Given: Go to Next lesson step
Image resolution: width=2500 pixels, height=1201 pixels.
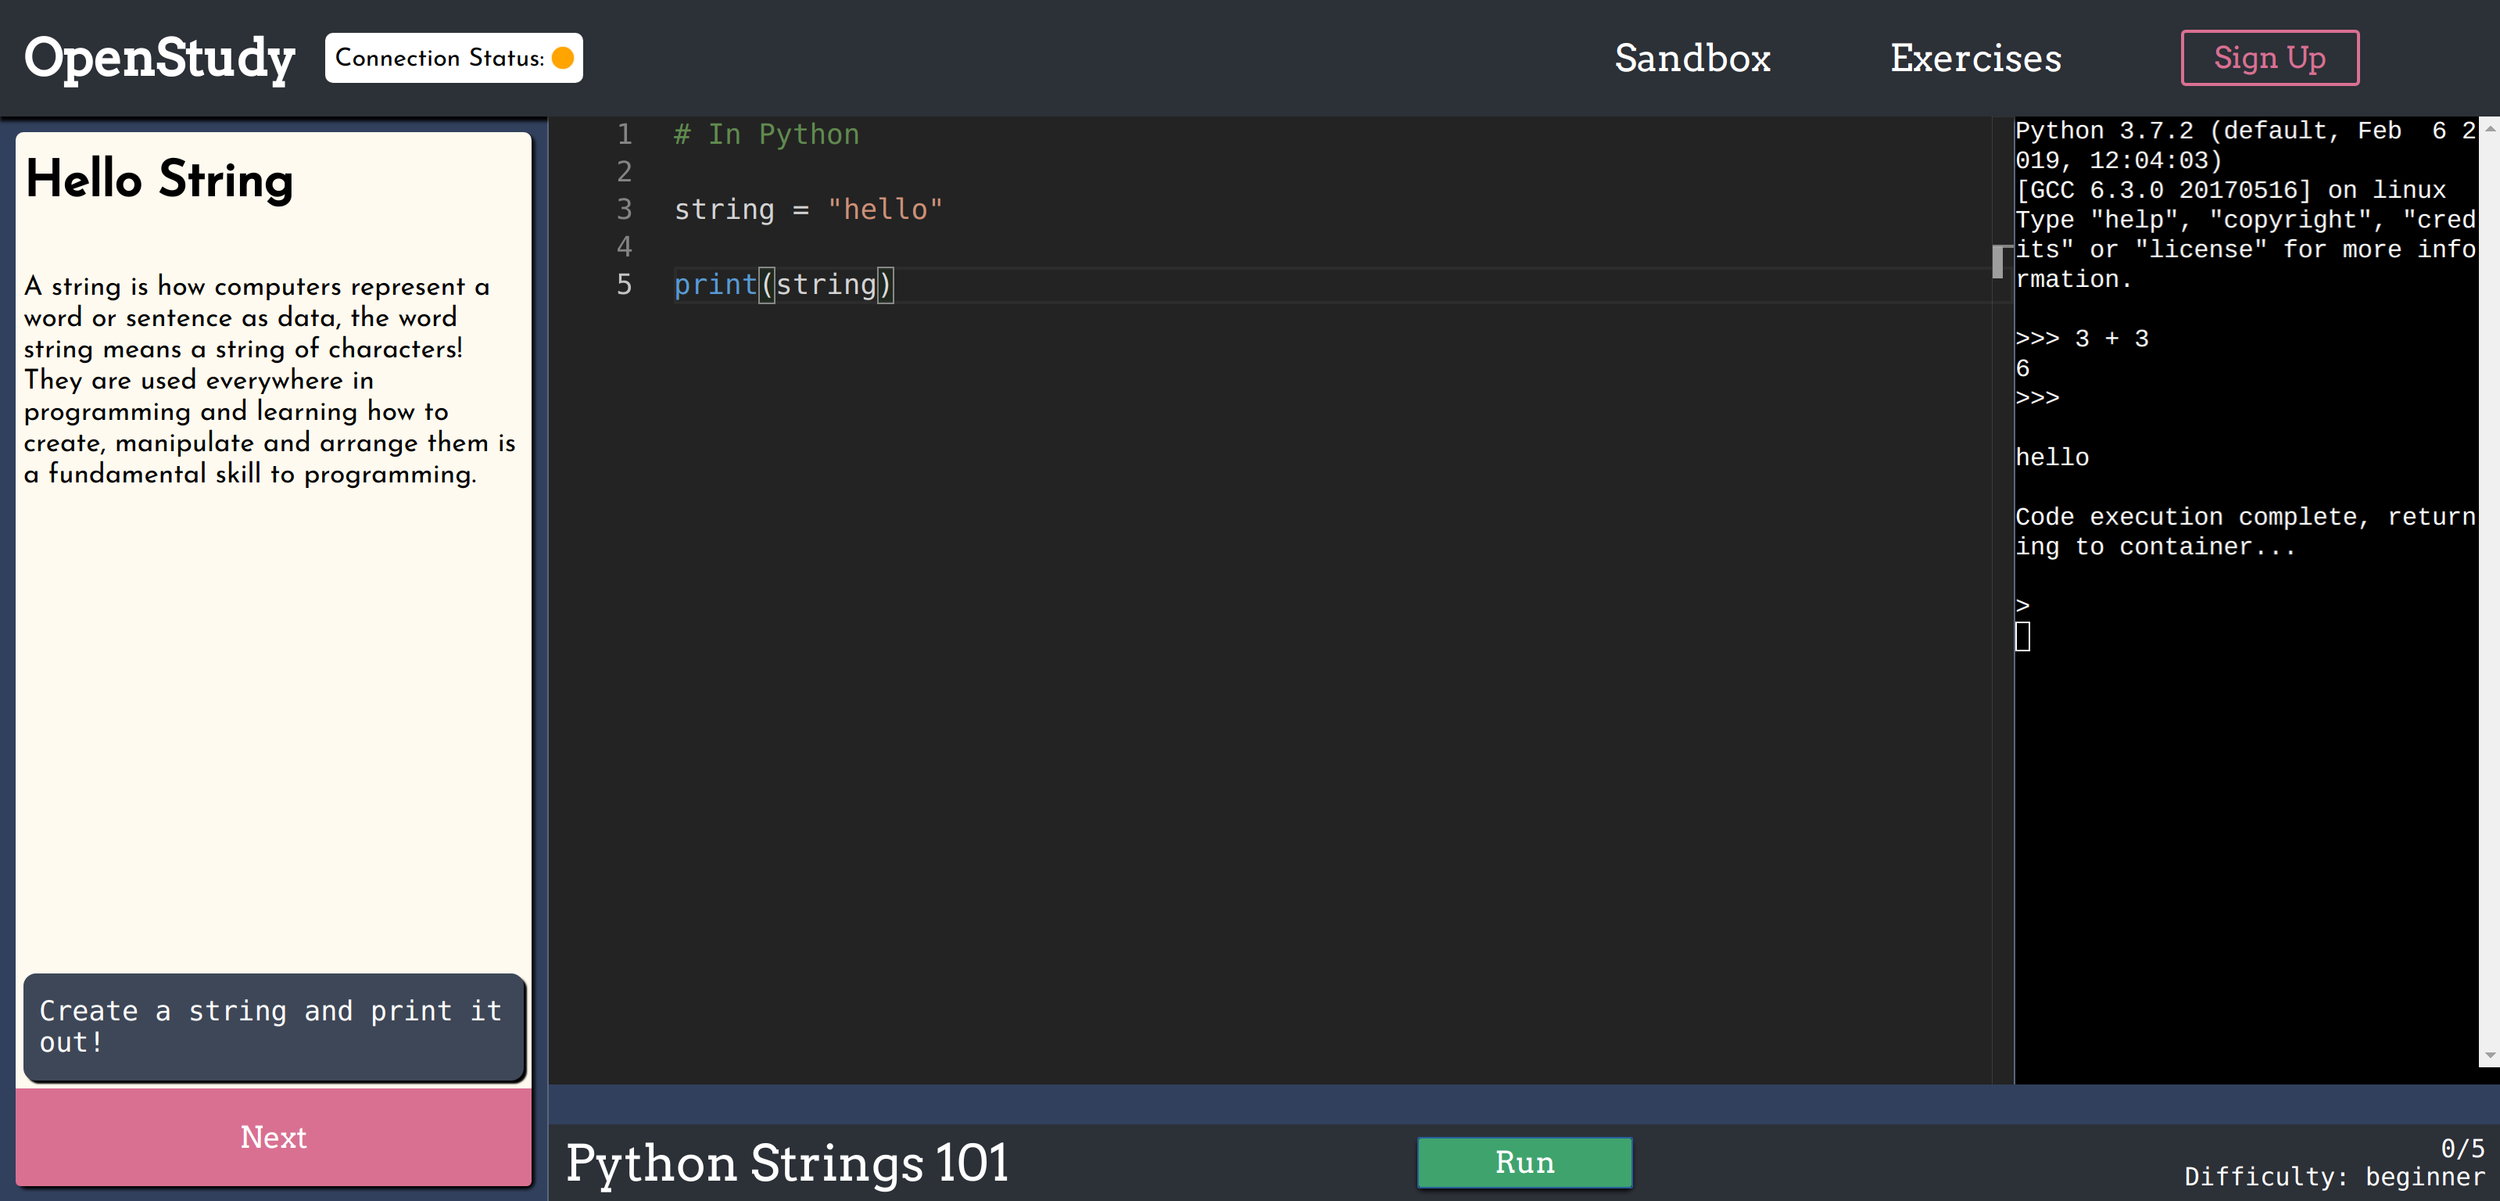Looking at the screenshot, I should coord(273,1137).
